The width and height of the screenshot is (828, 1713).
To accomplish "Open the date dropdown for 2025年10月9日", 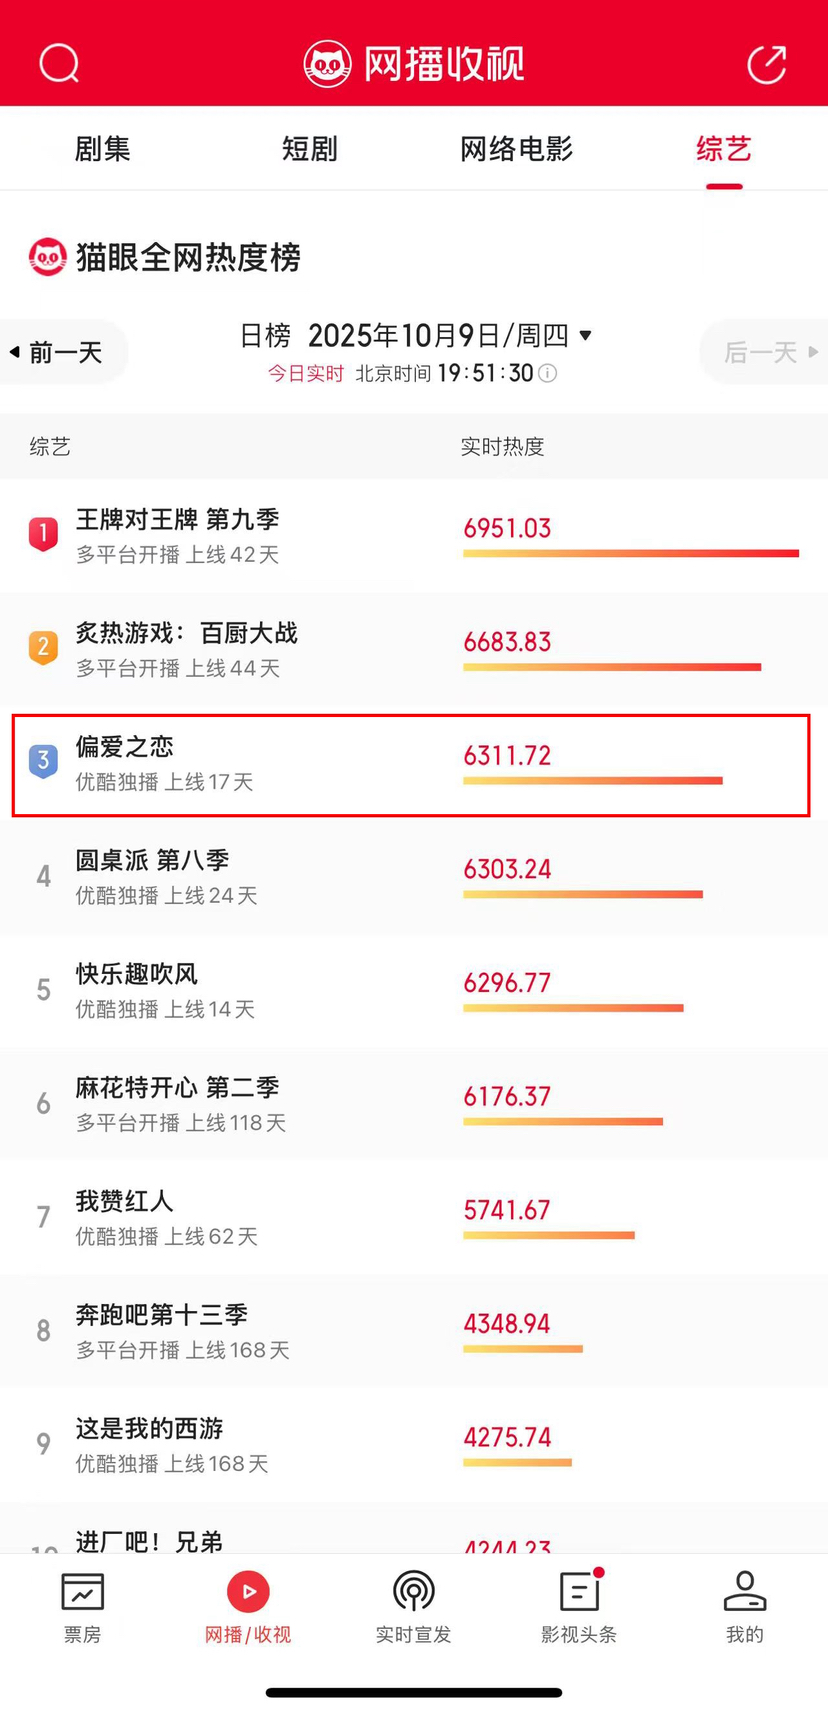I will click(586, 335).
